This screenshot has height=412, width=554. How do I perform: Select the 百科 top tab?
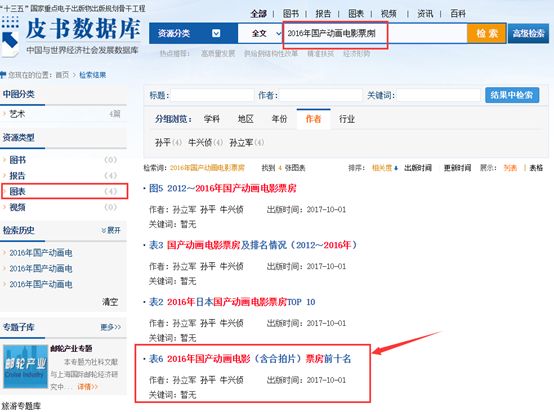pos(458,14)
